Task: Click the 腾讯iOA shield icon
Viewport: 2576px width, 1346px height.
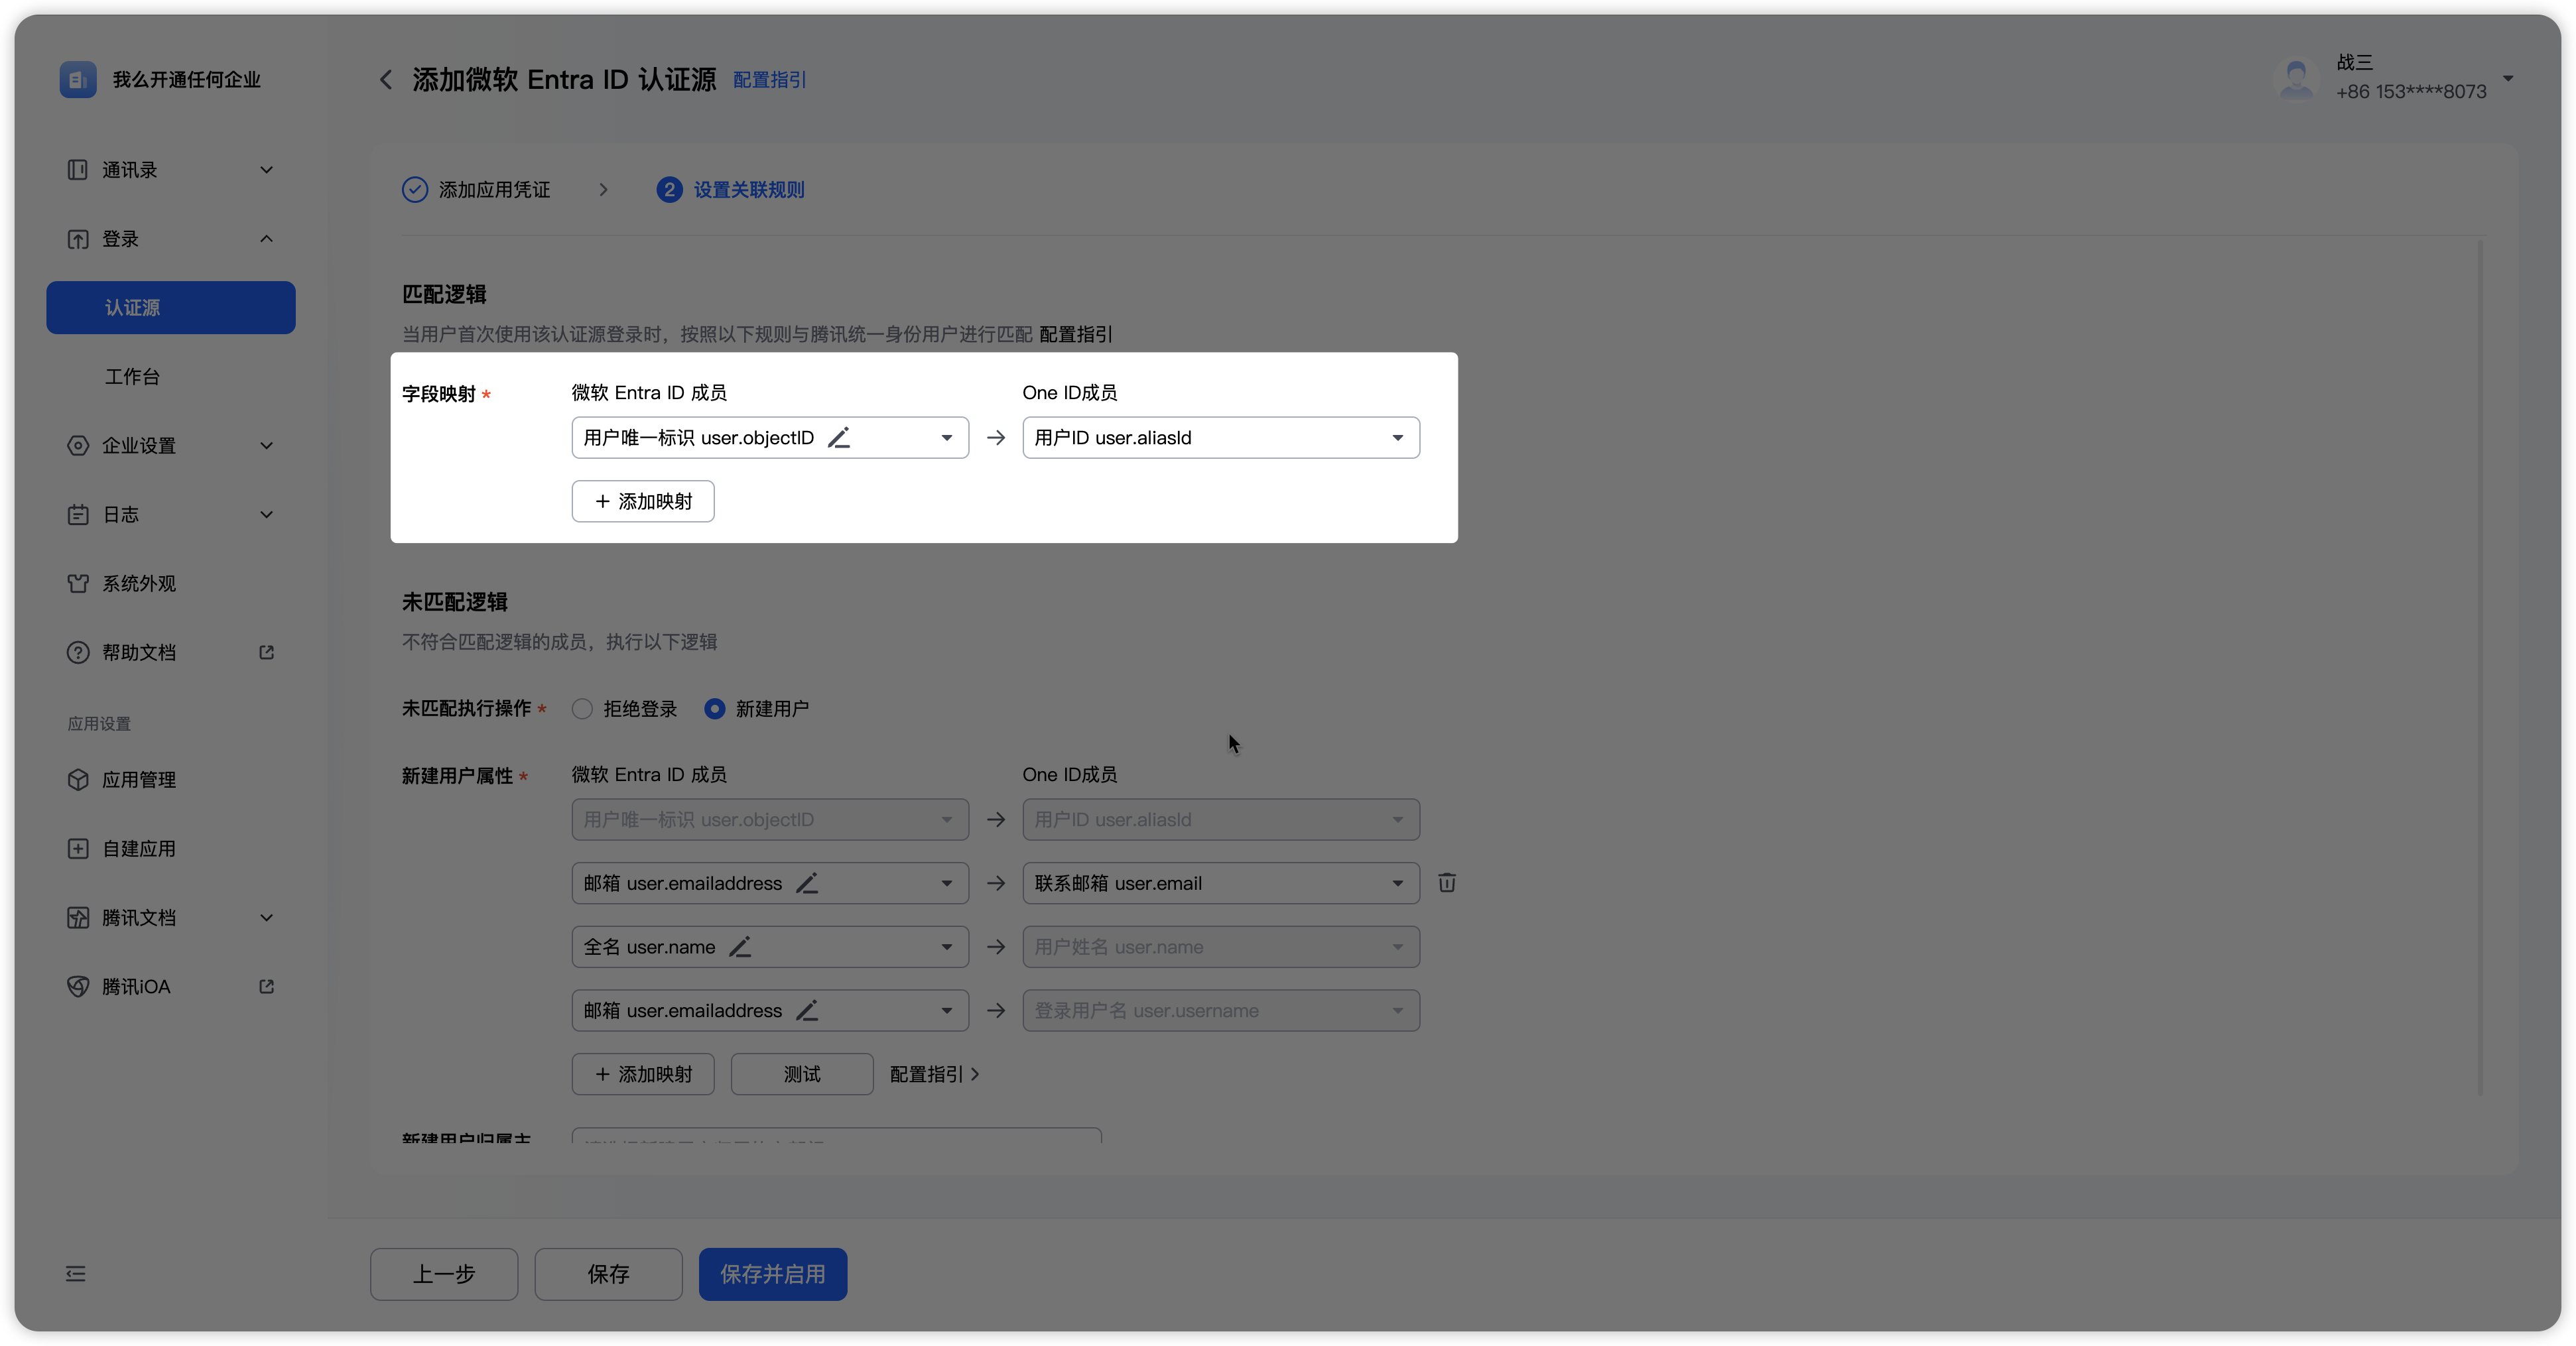Action: pos(78,987)
